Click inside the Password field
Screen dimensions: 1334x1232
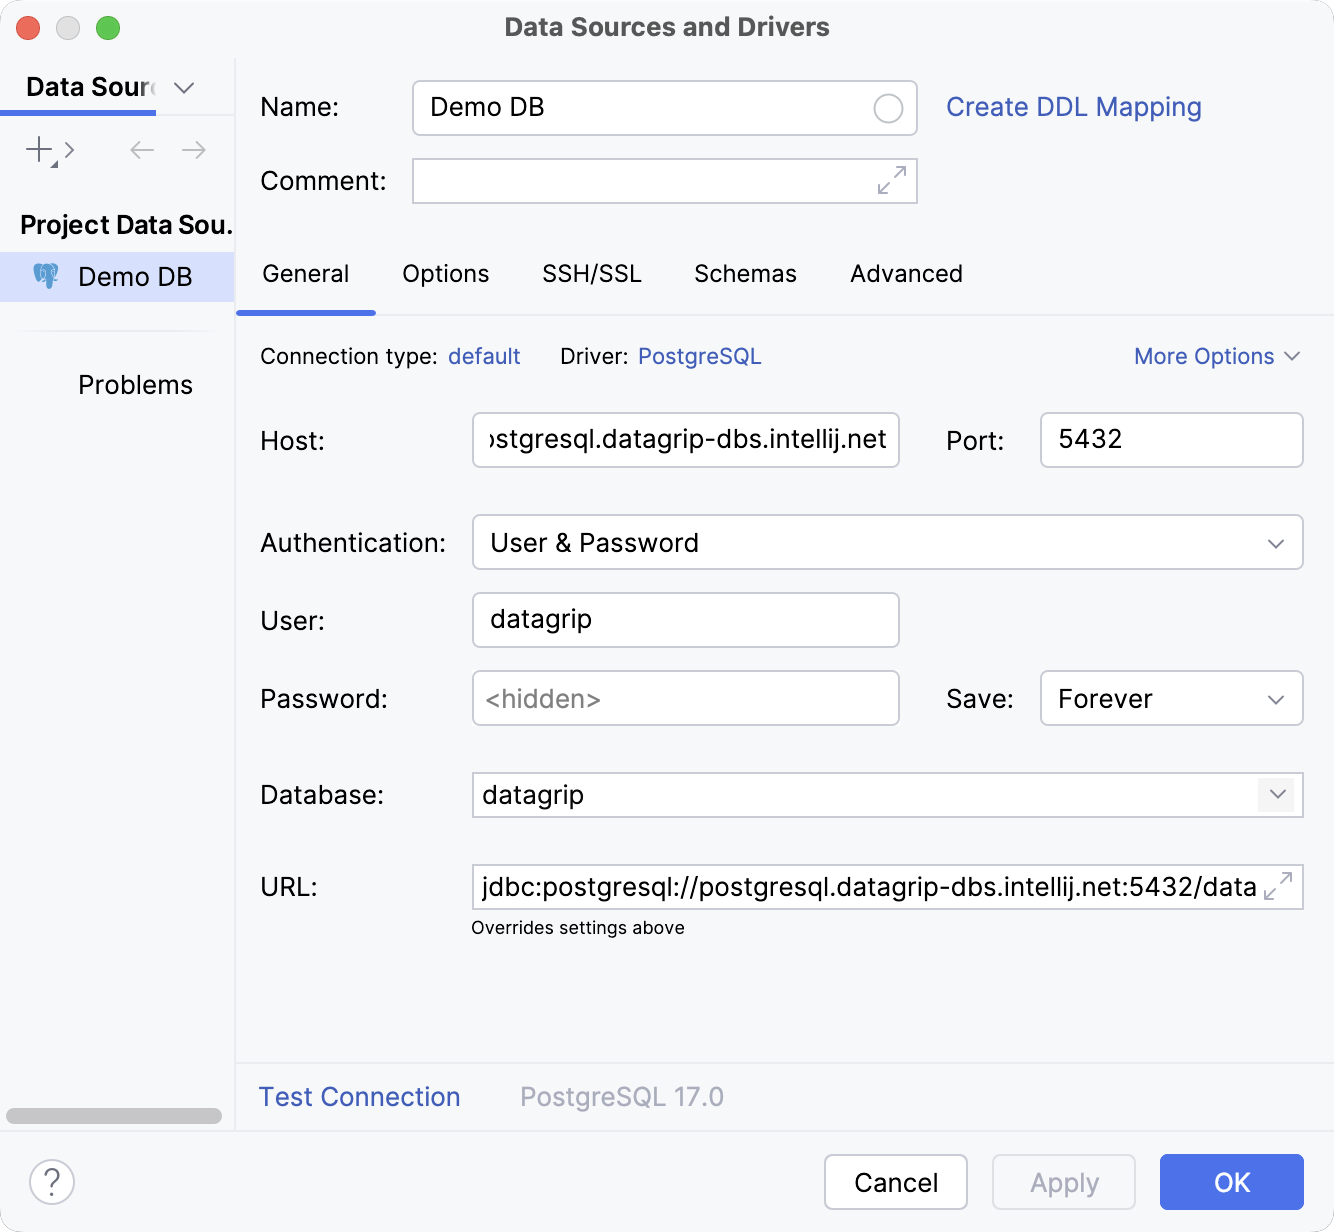685,698
